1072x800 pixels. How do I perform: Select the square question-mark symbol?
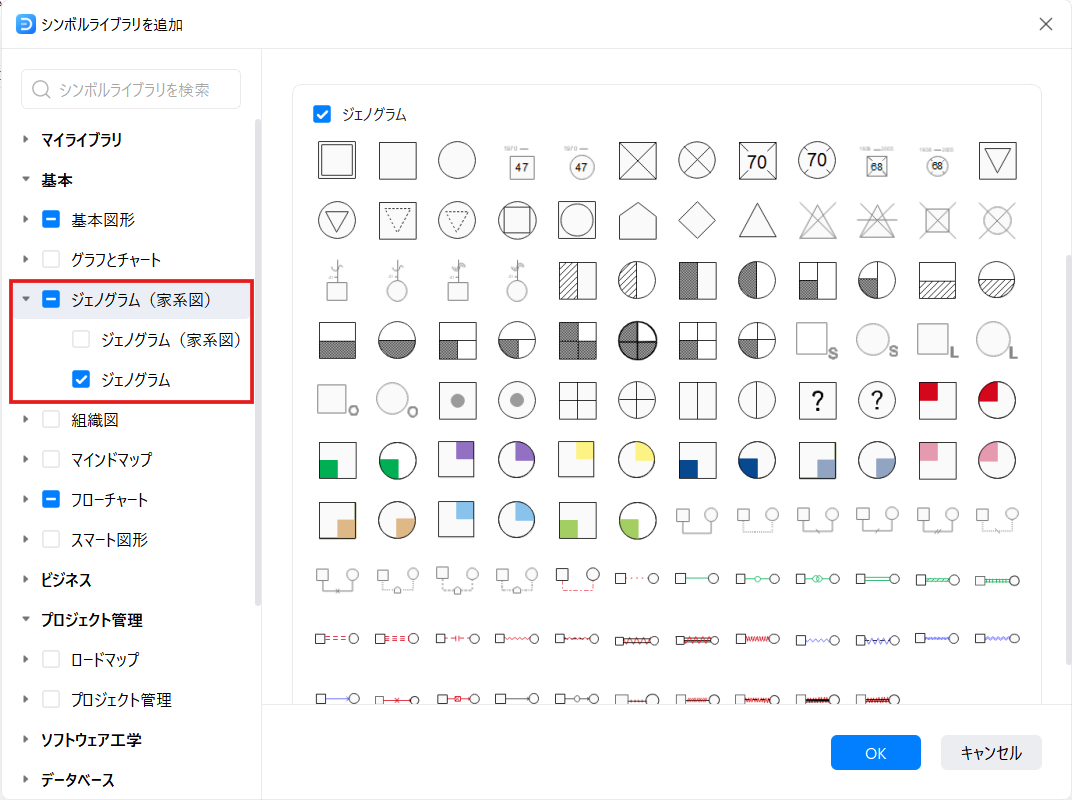817,400
